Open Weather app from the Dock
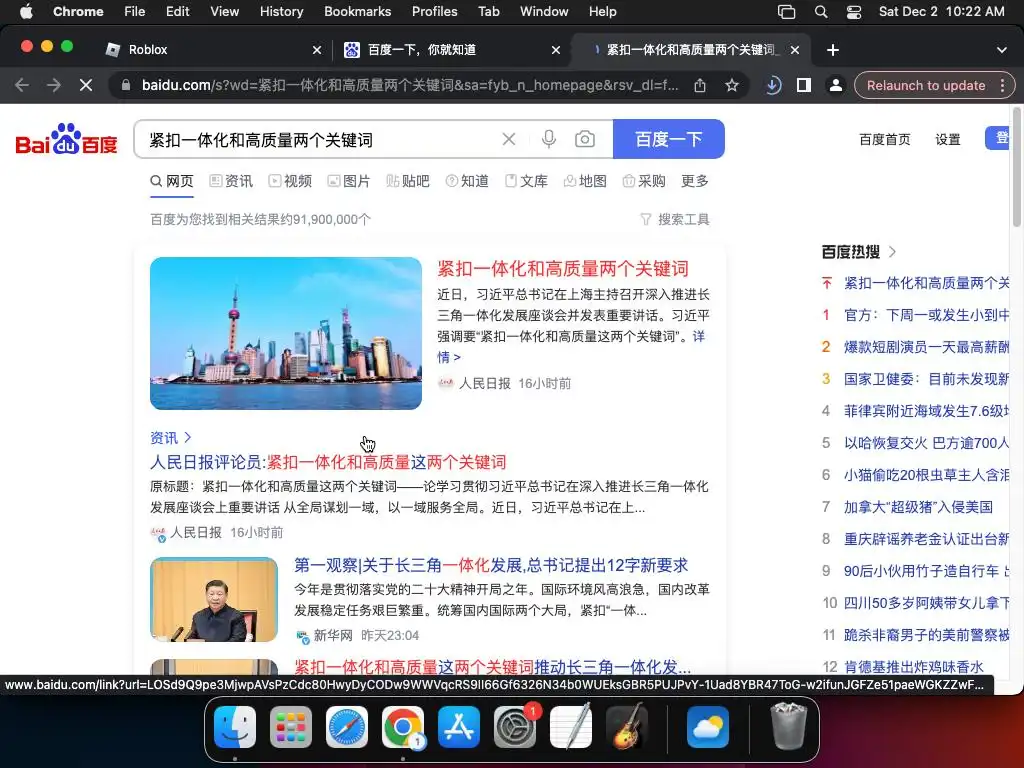This screenshot has height=768, width=1024. click(x=708, y=727)
